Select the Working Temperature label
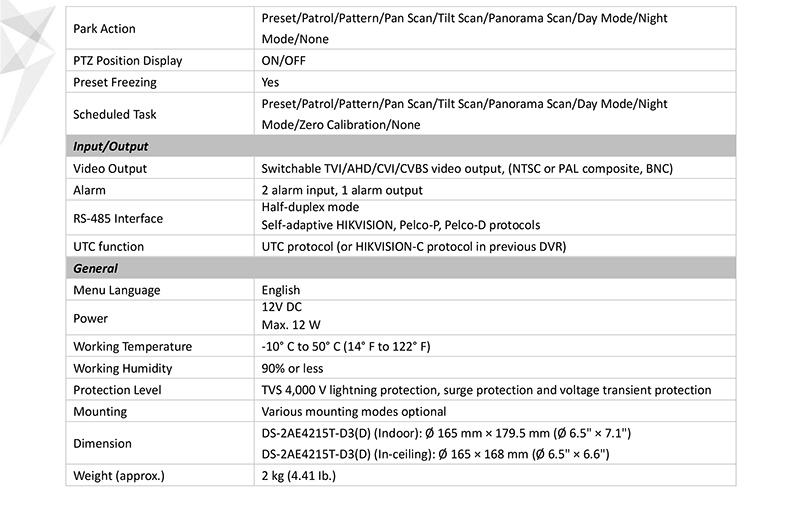 pos(133,347)
